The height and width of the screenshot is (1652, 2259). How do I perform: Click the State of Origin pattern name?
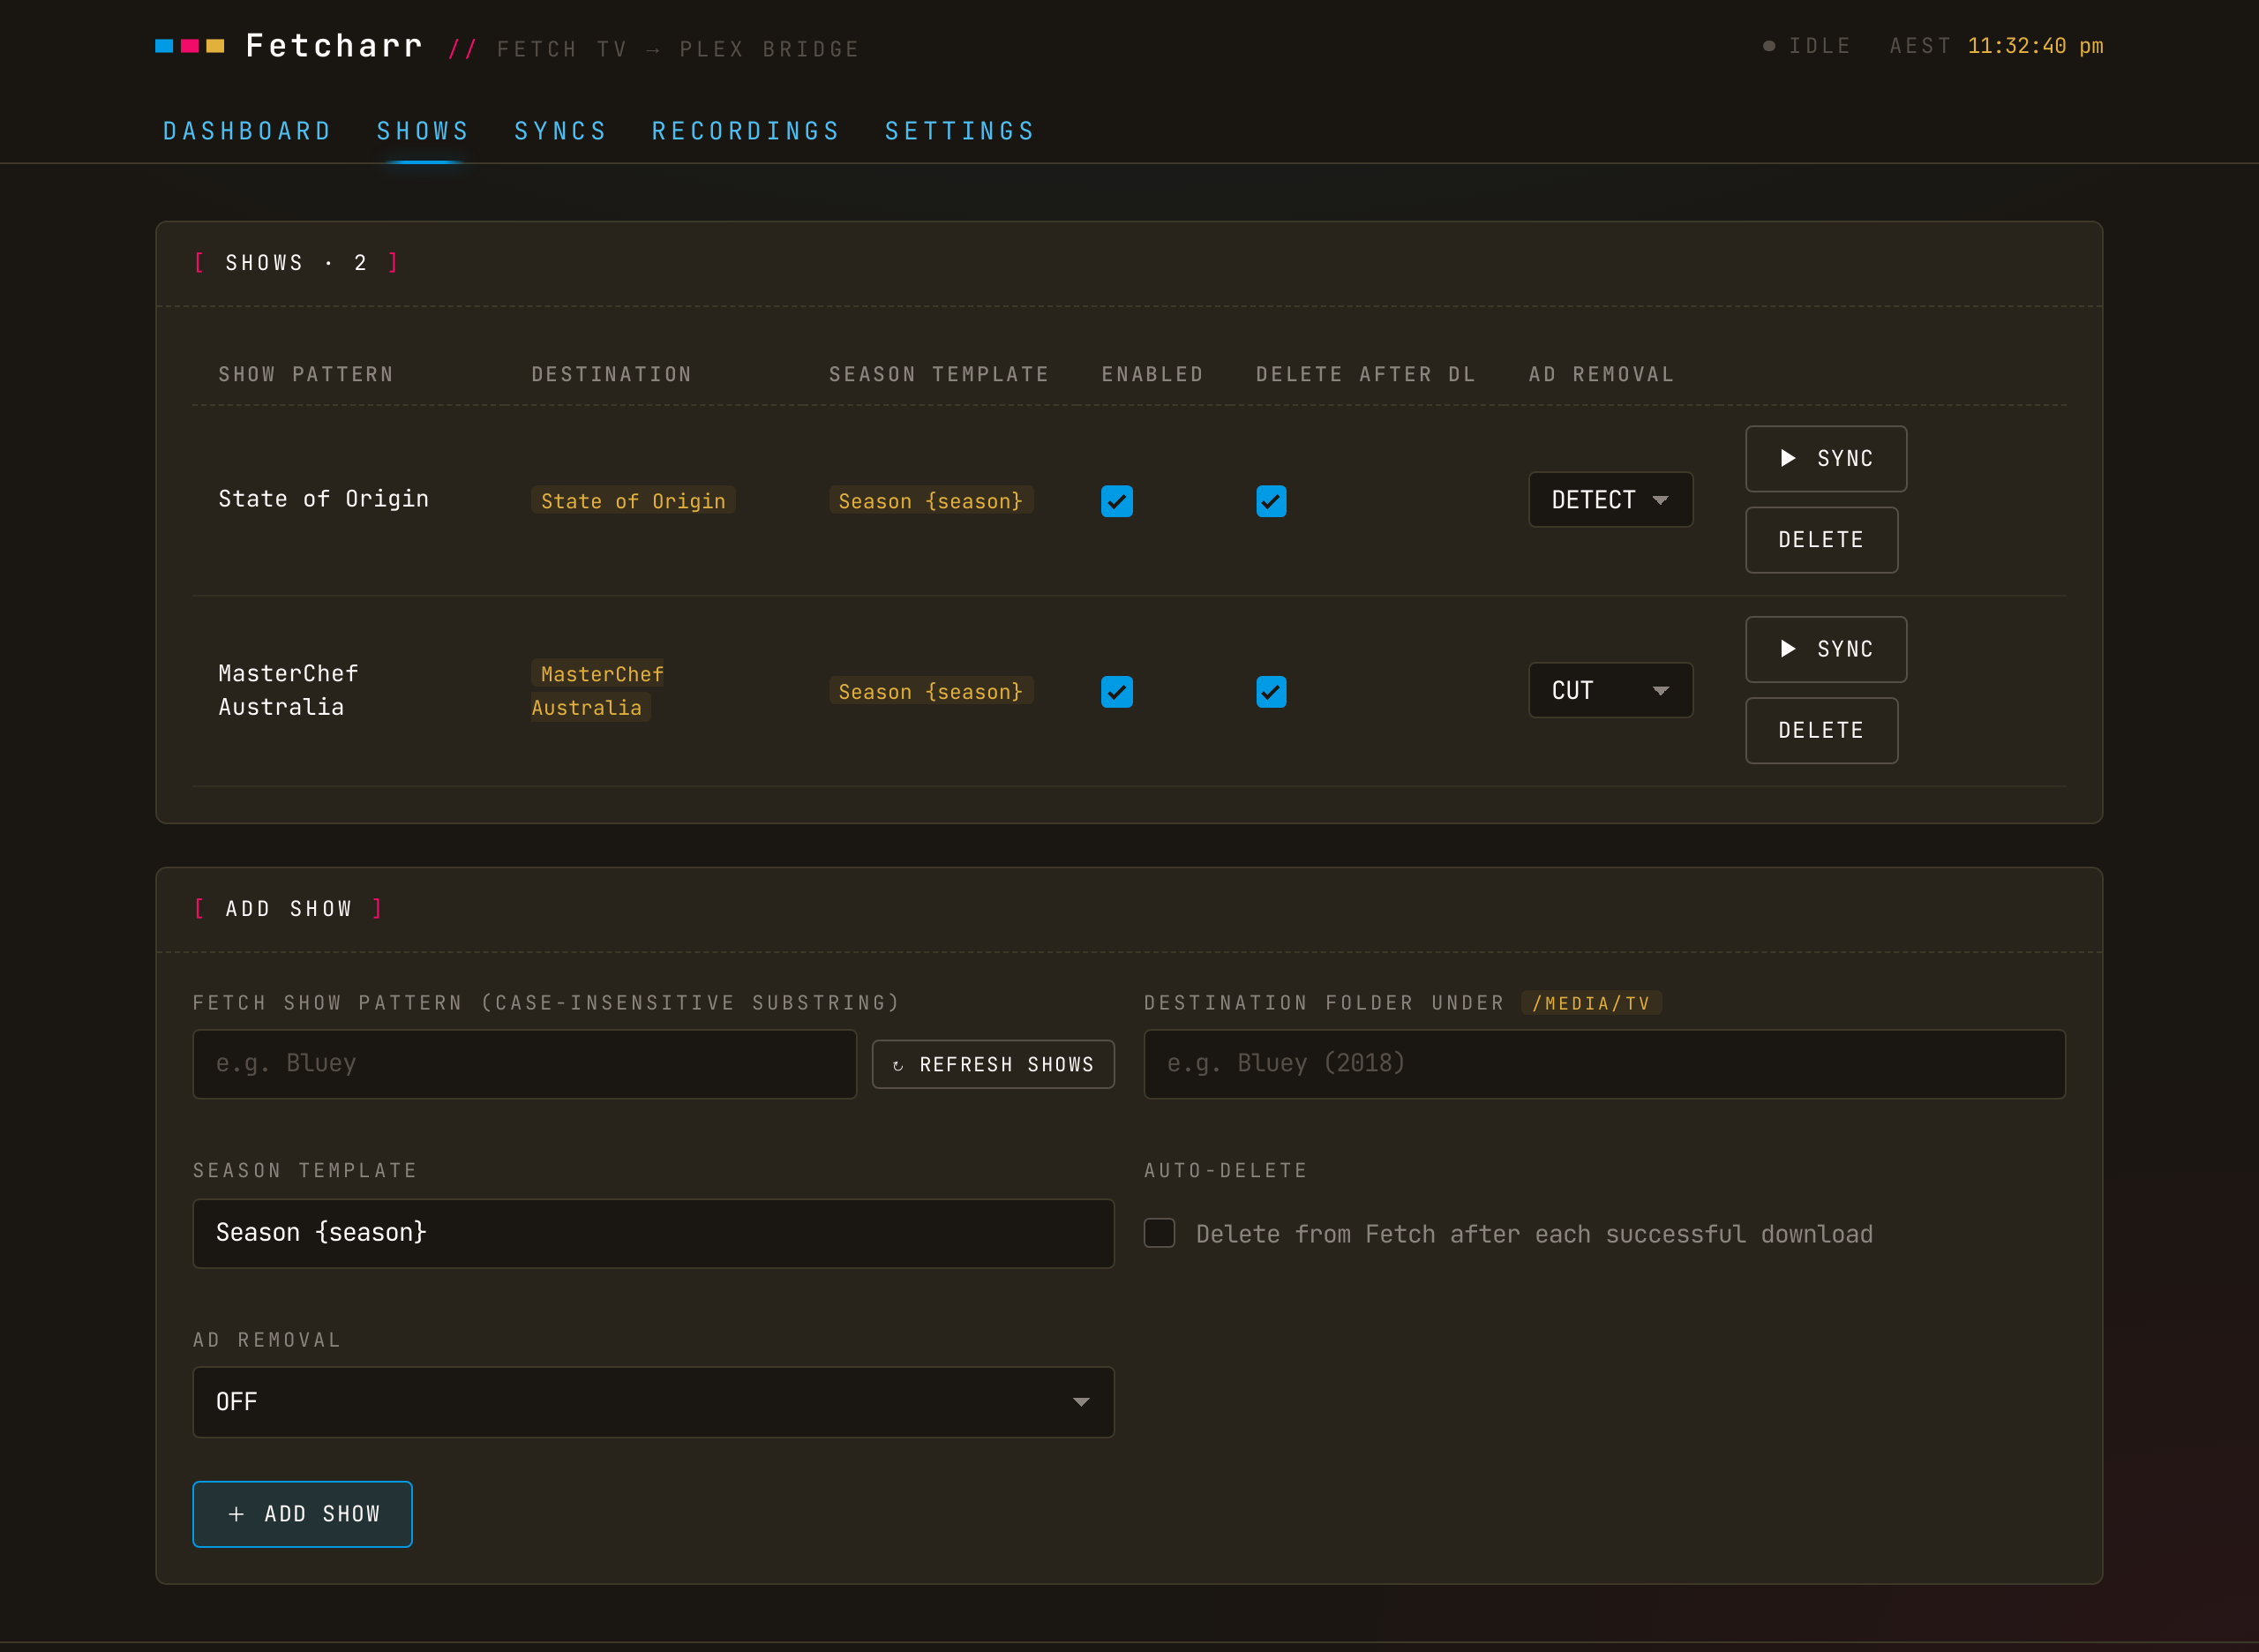click(323, 499)
